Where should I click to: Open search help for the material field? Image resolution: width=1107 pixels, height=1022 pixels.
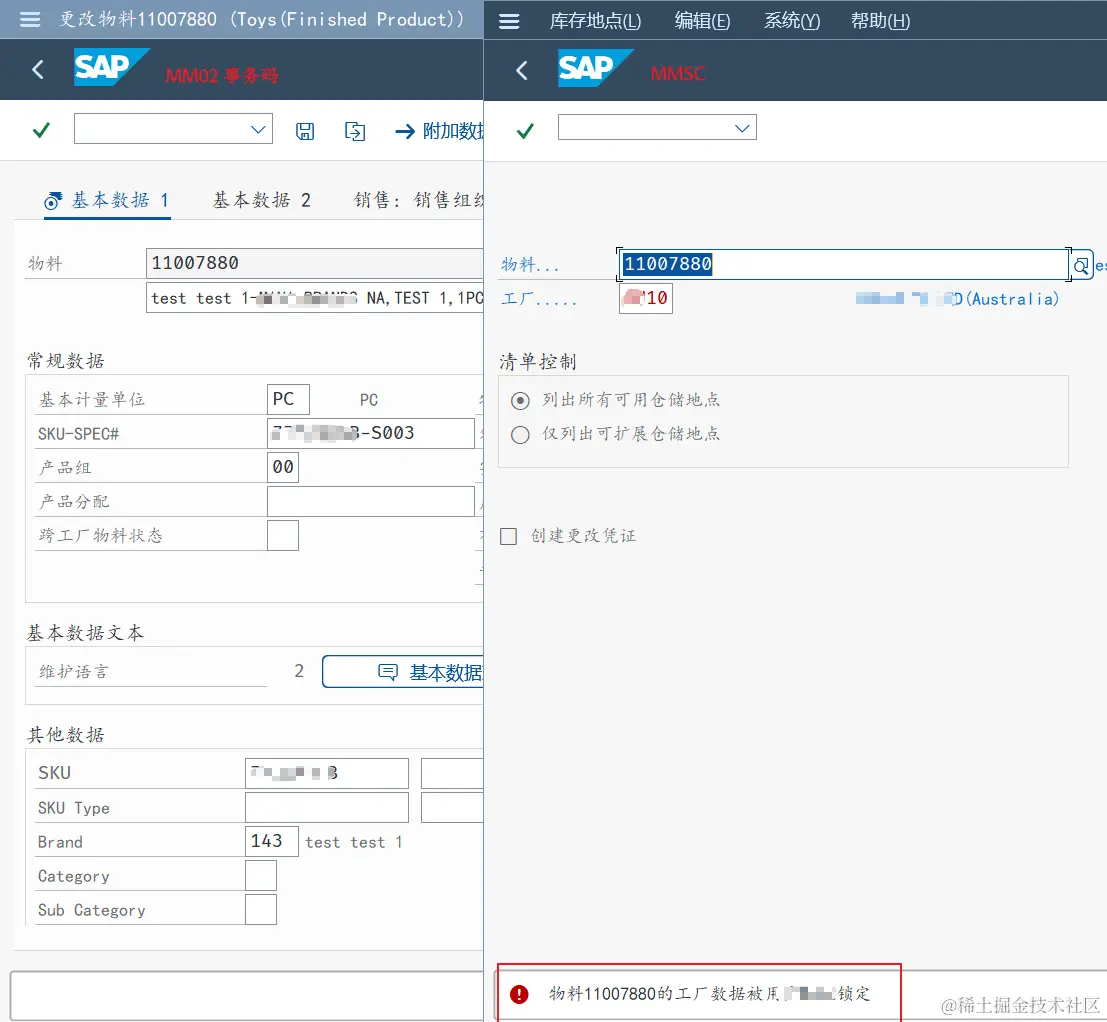(x=1081, y=266)
